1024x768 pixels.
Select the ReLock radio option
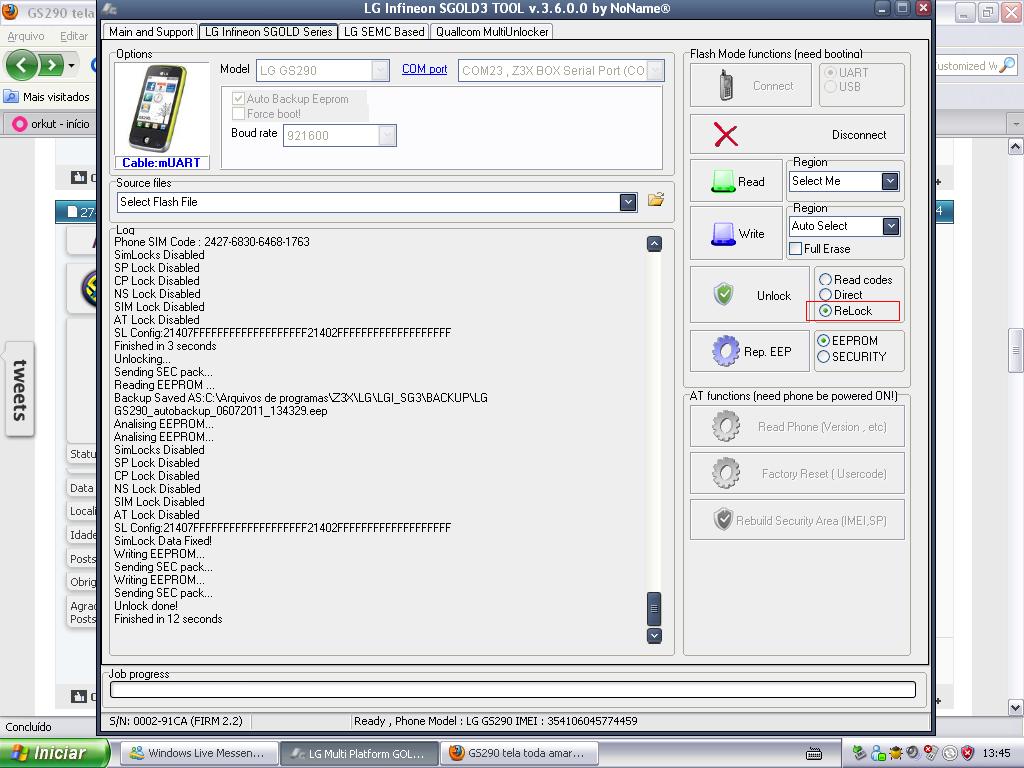pyautogui.click(x=825, y=311)
